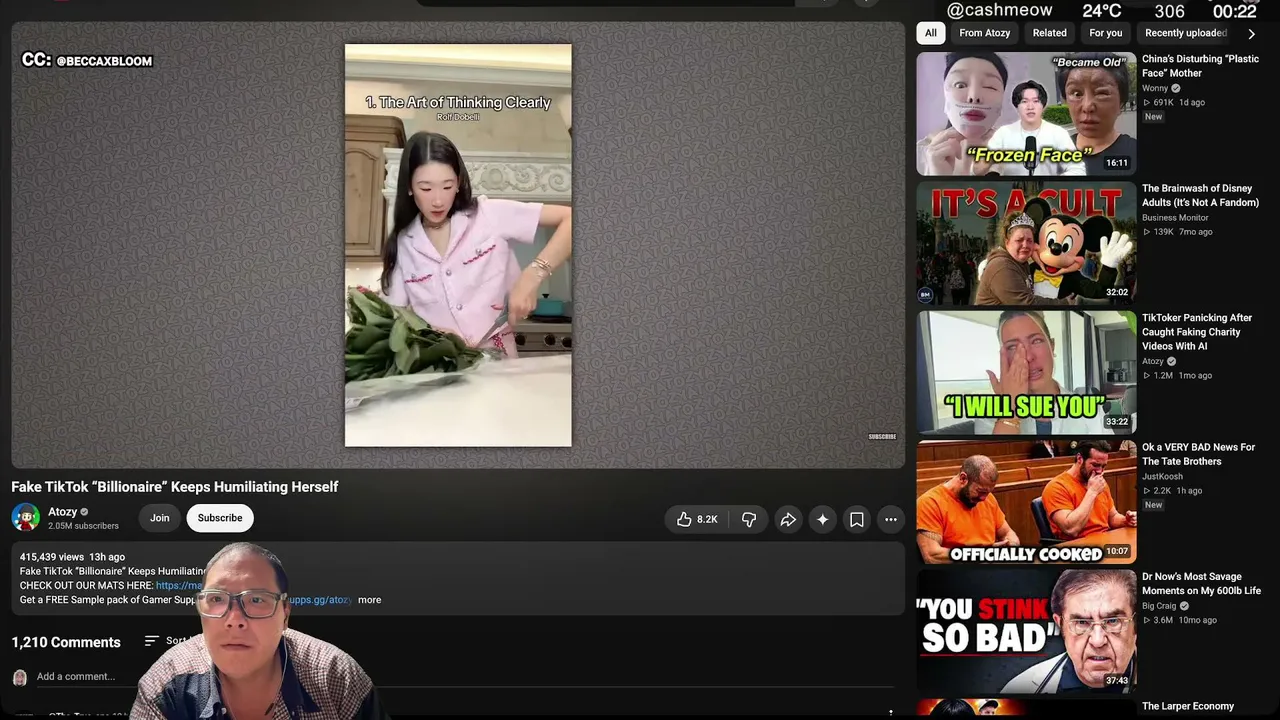Open "China's Disturbing Plastic Face Mother" title

1200,66
